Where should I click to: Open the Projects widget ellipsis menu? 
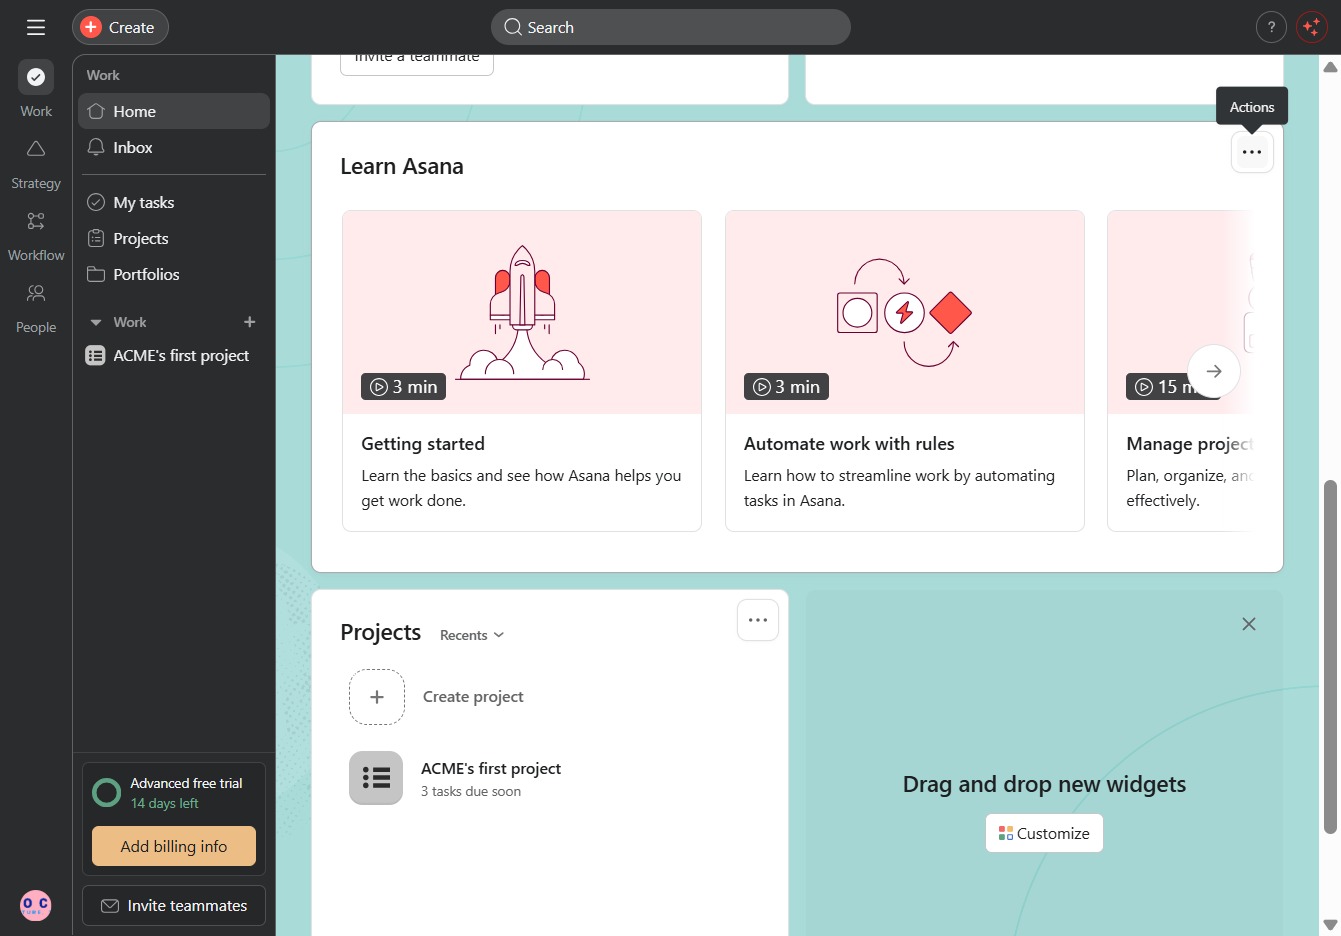[758, 620]
